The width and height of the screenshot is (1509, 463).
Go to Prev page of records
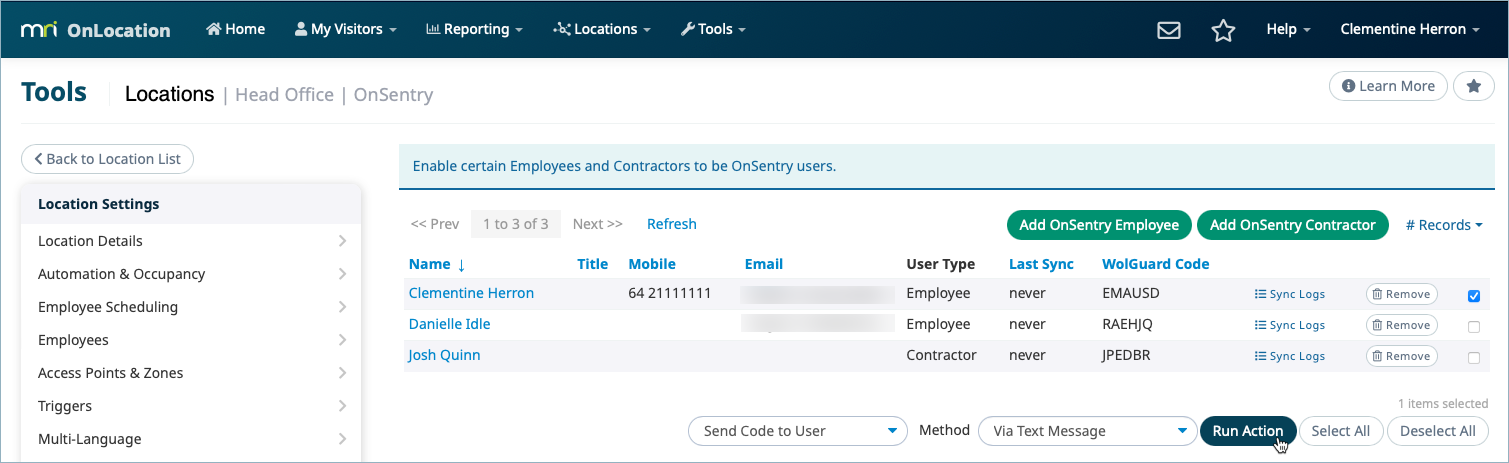click(435, 224)
